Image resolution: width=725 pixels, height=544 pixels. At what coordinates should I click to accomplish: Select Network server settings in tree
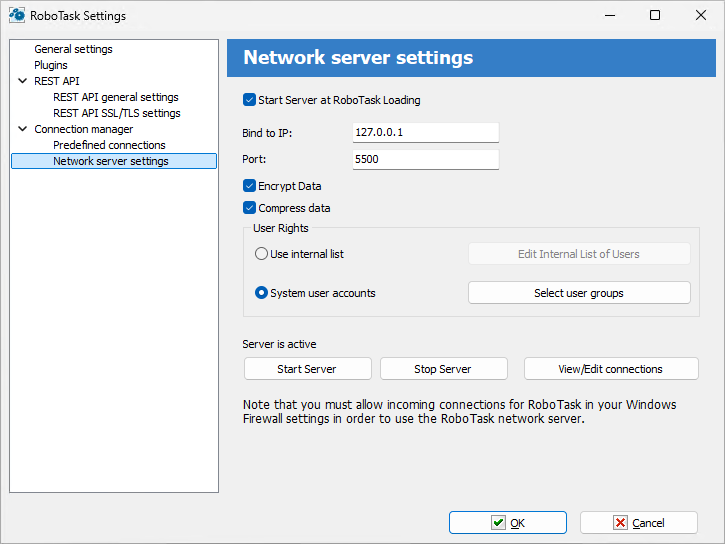pos(114,161)
